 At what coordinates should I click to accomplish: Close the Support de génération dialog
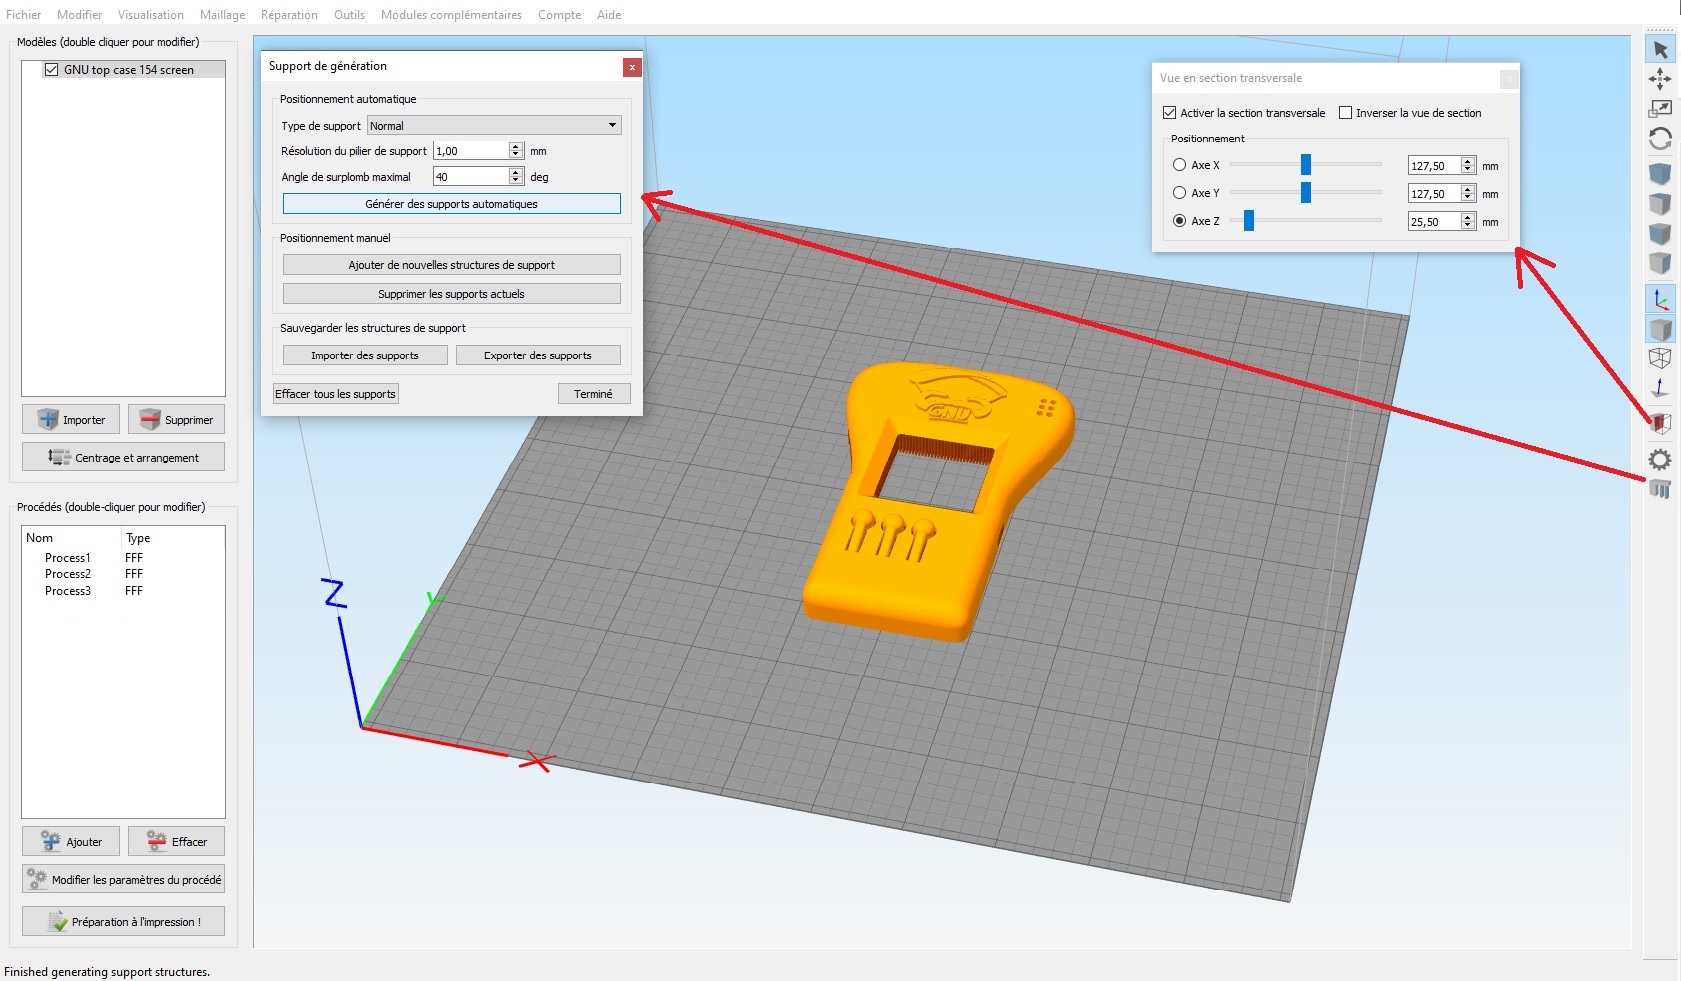[632, 66]
